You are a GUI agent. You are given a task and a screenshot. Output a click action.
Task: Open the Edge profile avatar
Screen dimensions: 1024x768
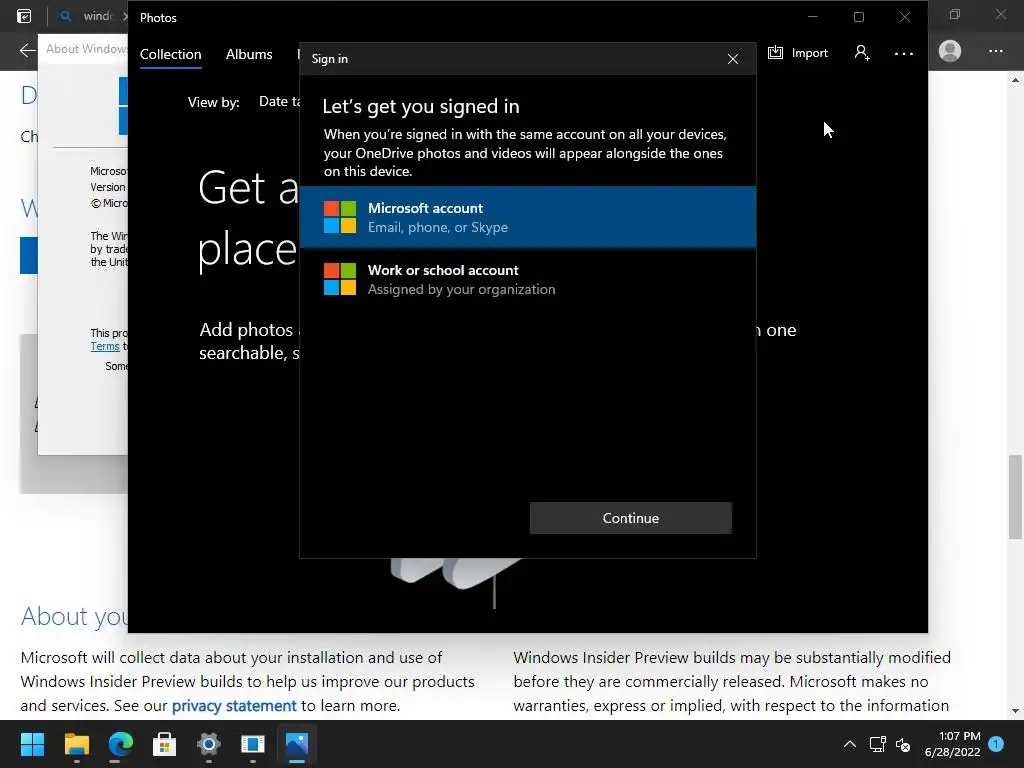pyautogui.click(x=950, y=51)
